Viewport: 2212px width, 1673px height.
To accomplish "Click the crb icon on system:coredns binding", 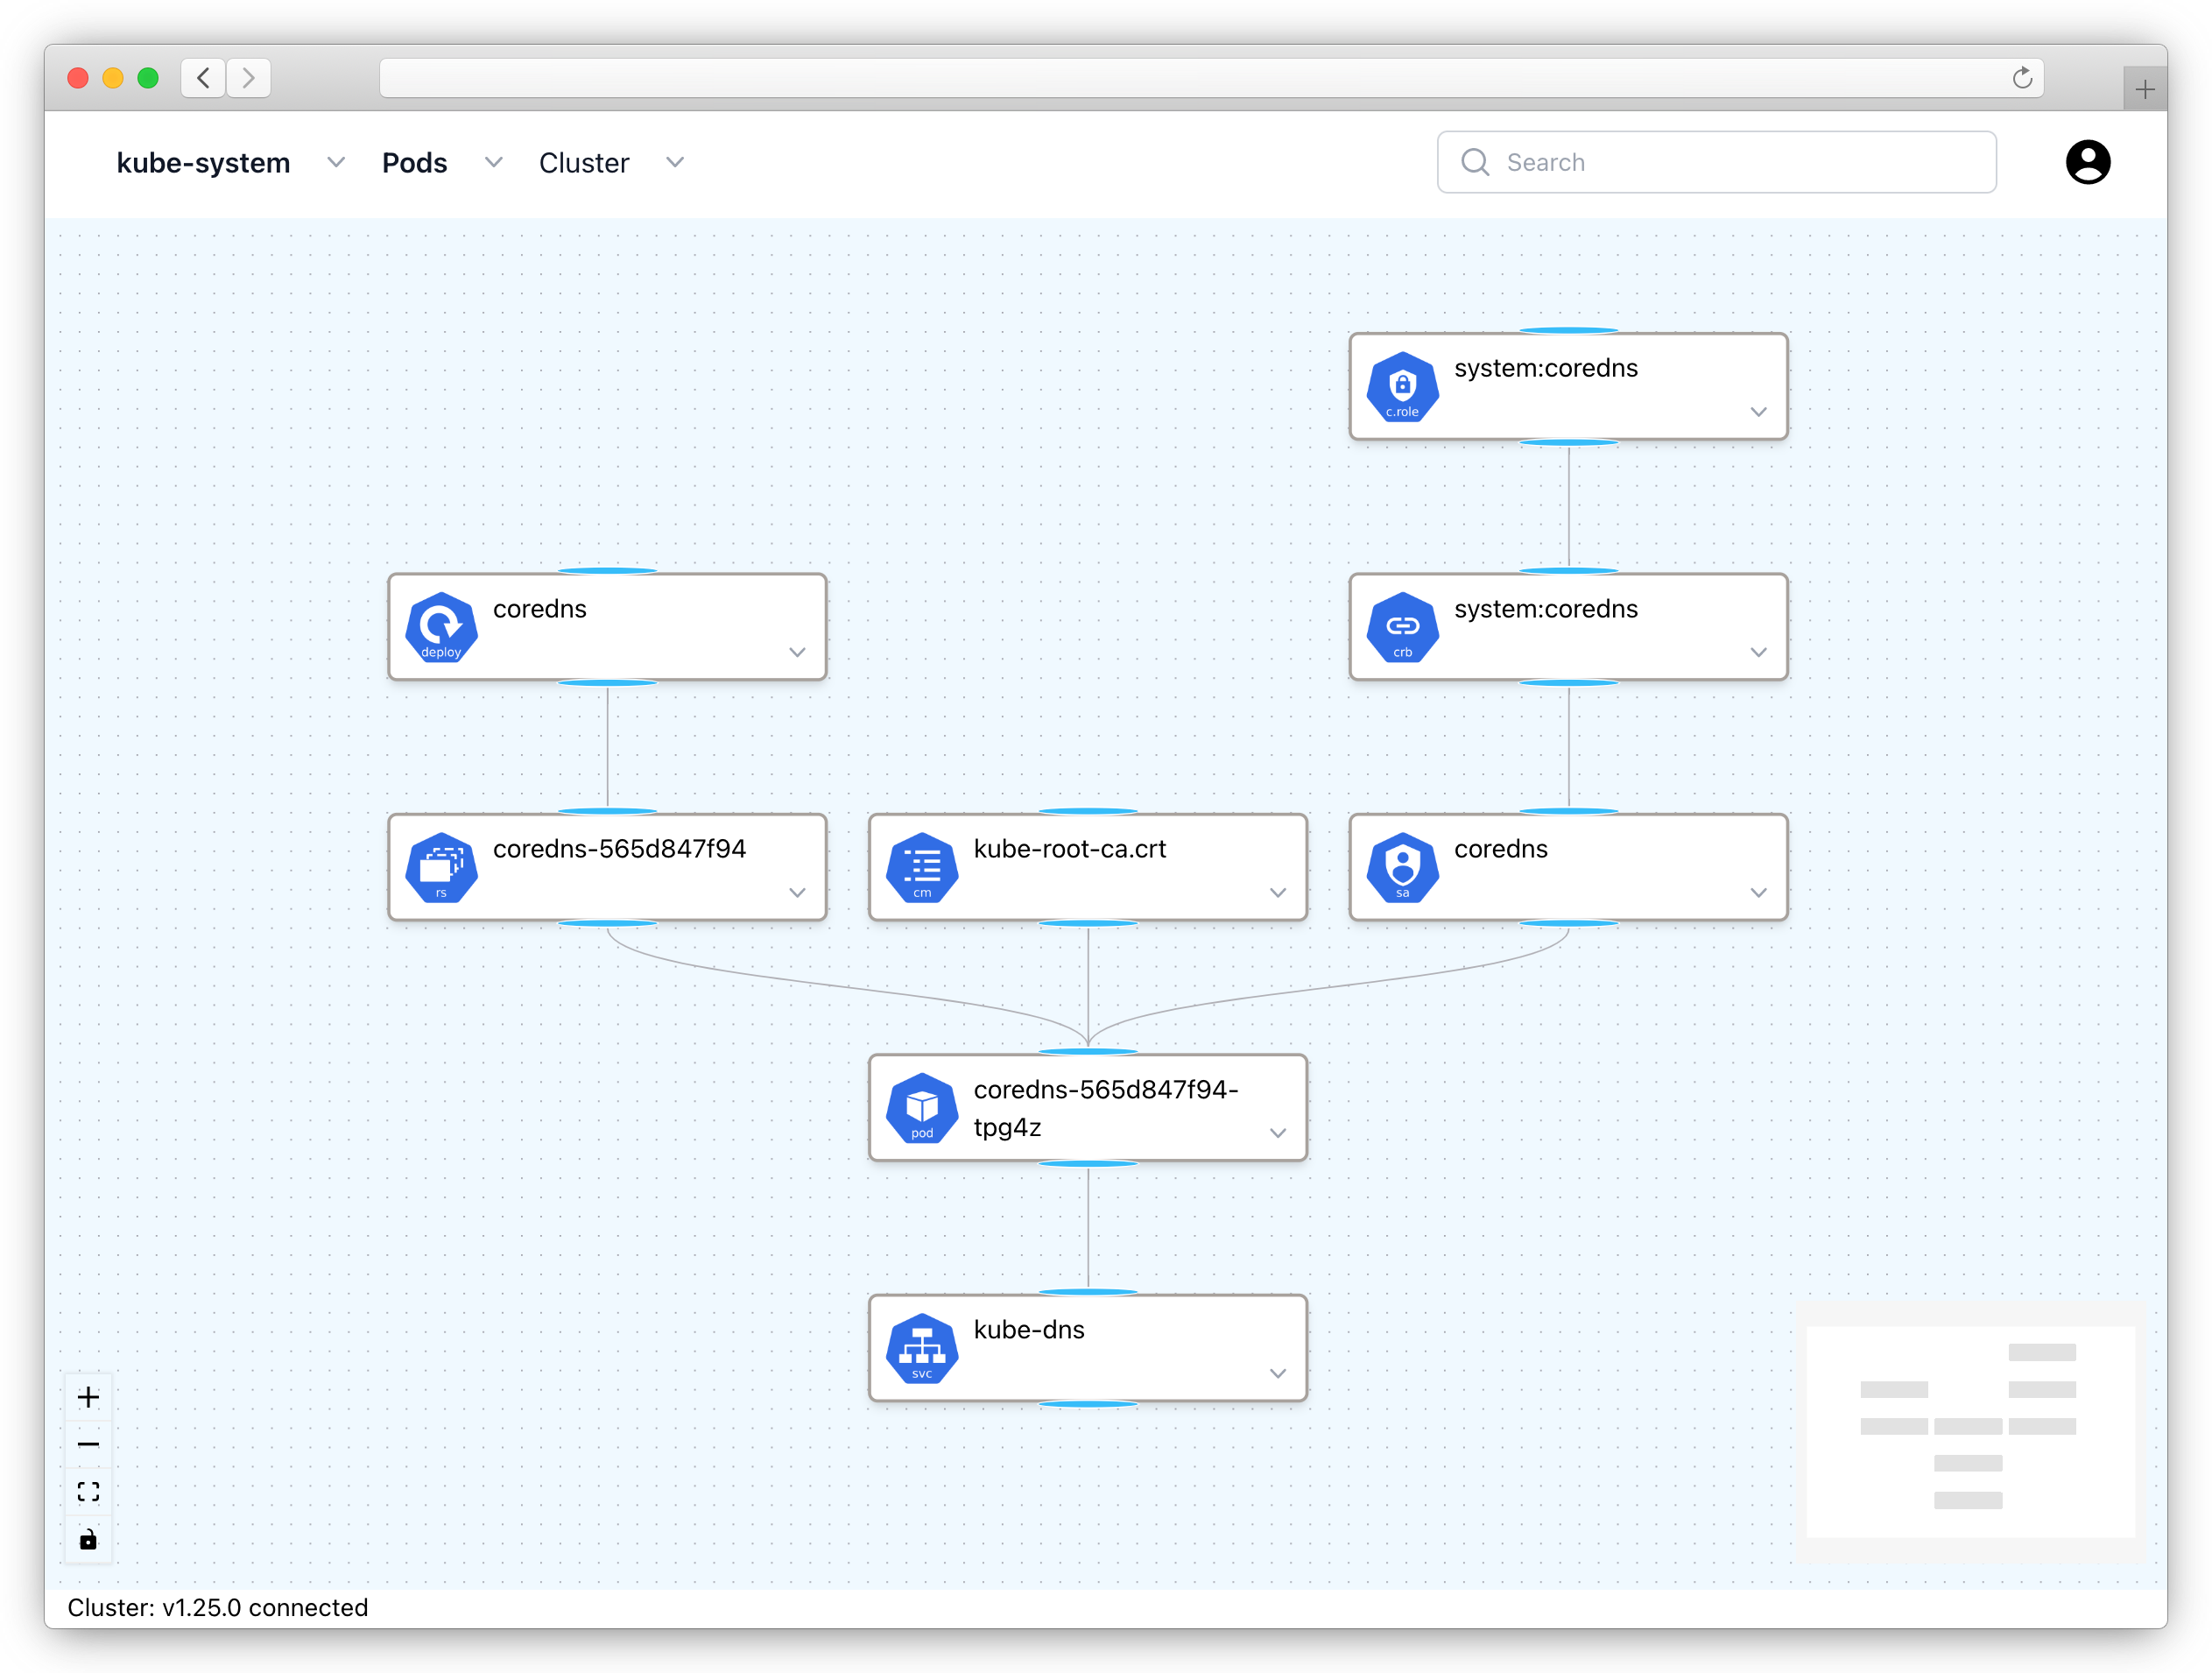I will point(1402,627).
